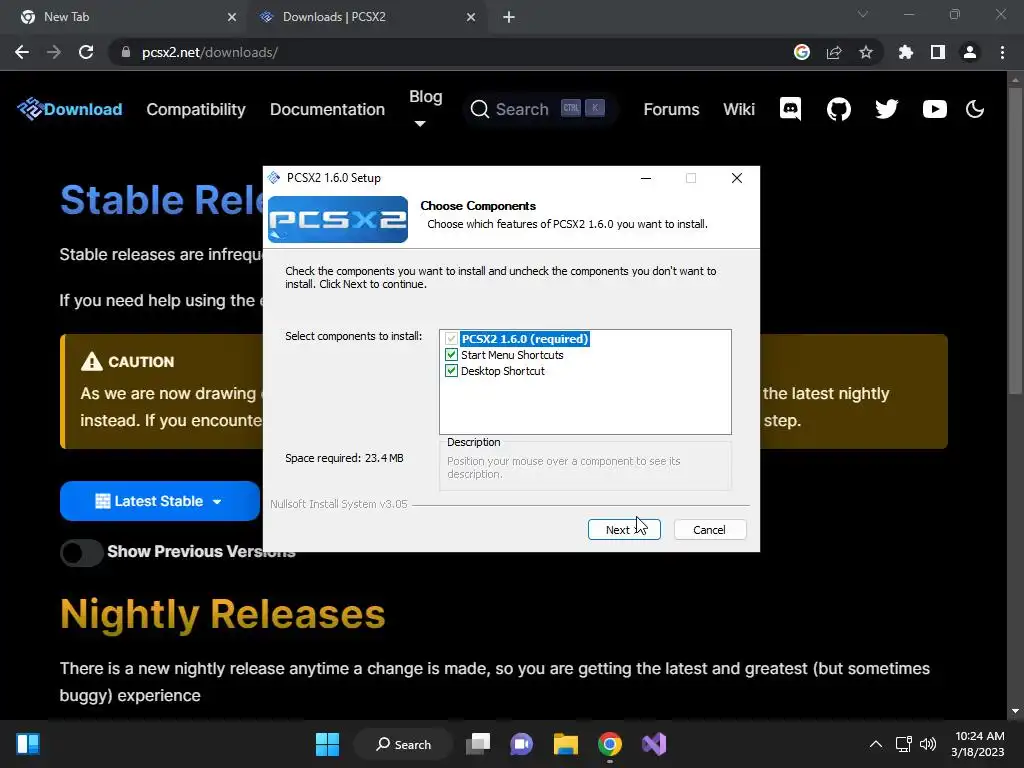
Task: Open the Latest Stable dropdown button
Action: [x=160, y=501]
